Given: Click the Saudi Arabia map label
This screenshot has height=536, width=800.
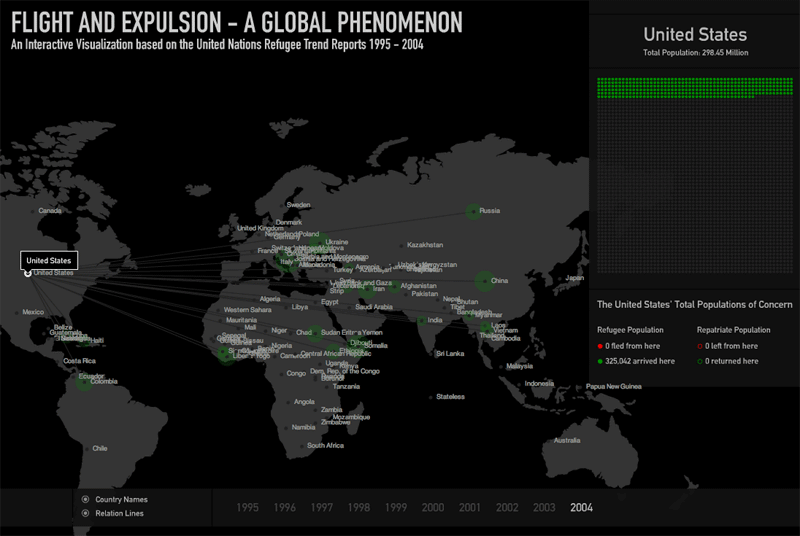Looking at the screenshot, I should pos(373,307).
